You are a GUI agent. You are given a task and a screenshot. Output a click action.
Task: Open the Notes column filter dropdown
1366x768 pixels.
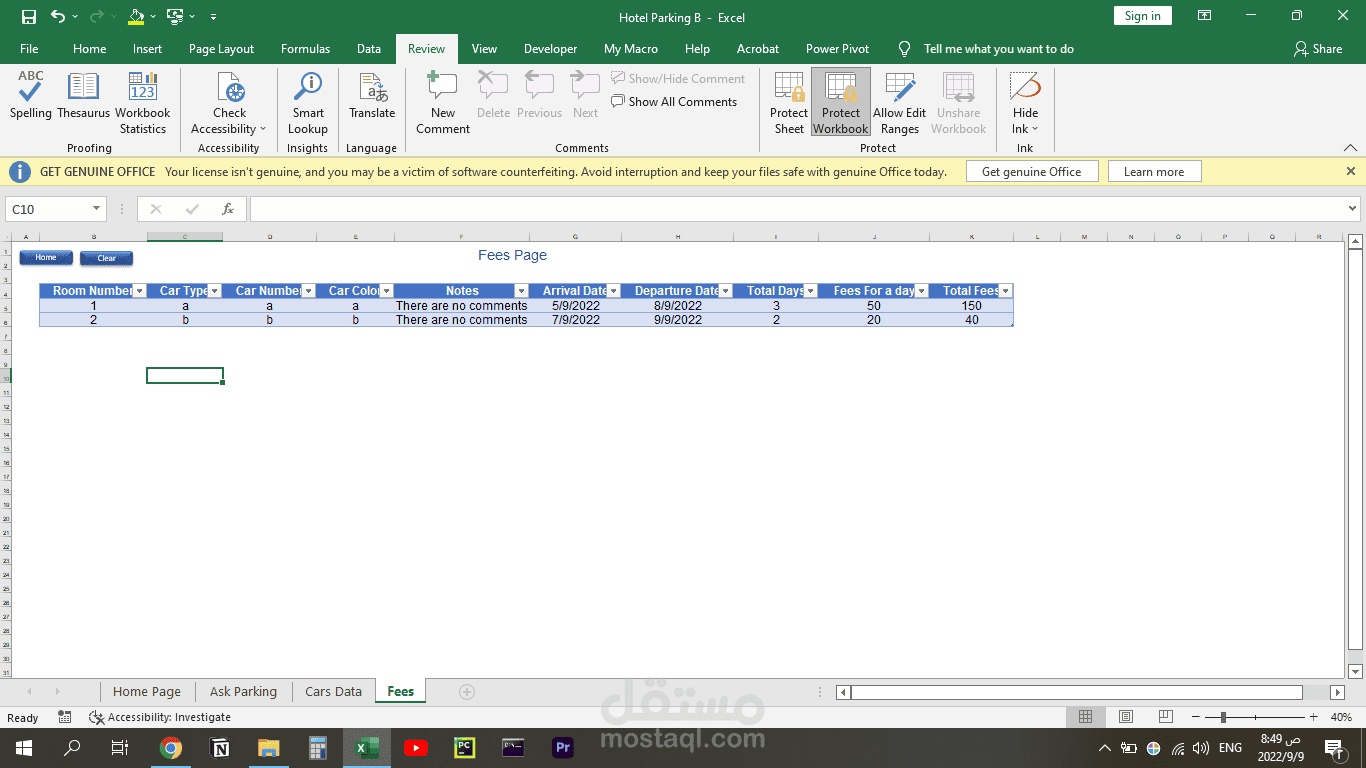(x=521, y=291)
